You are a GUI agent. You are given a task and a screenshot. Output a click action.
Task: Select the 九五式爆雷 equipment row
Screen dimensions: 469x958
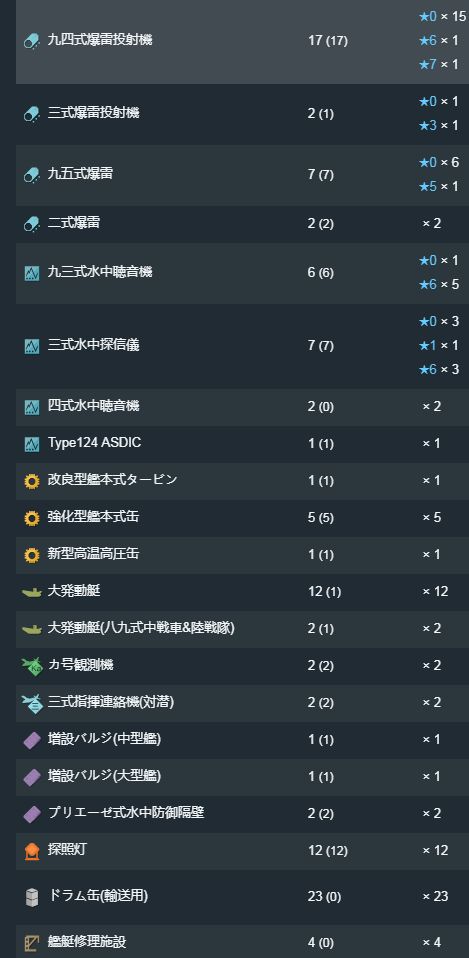(x=242, y=175)
